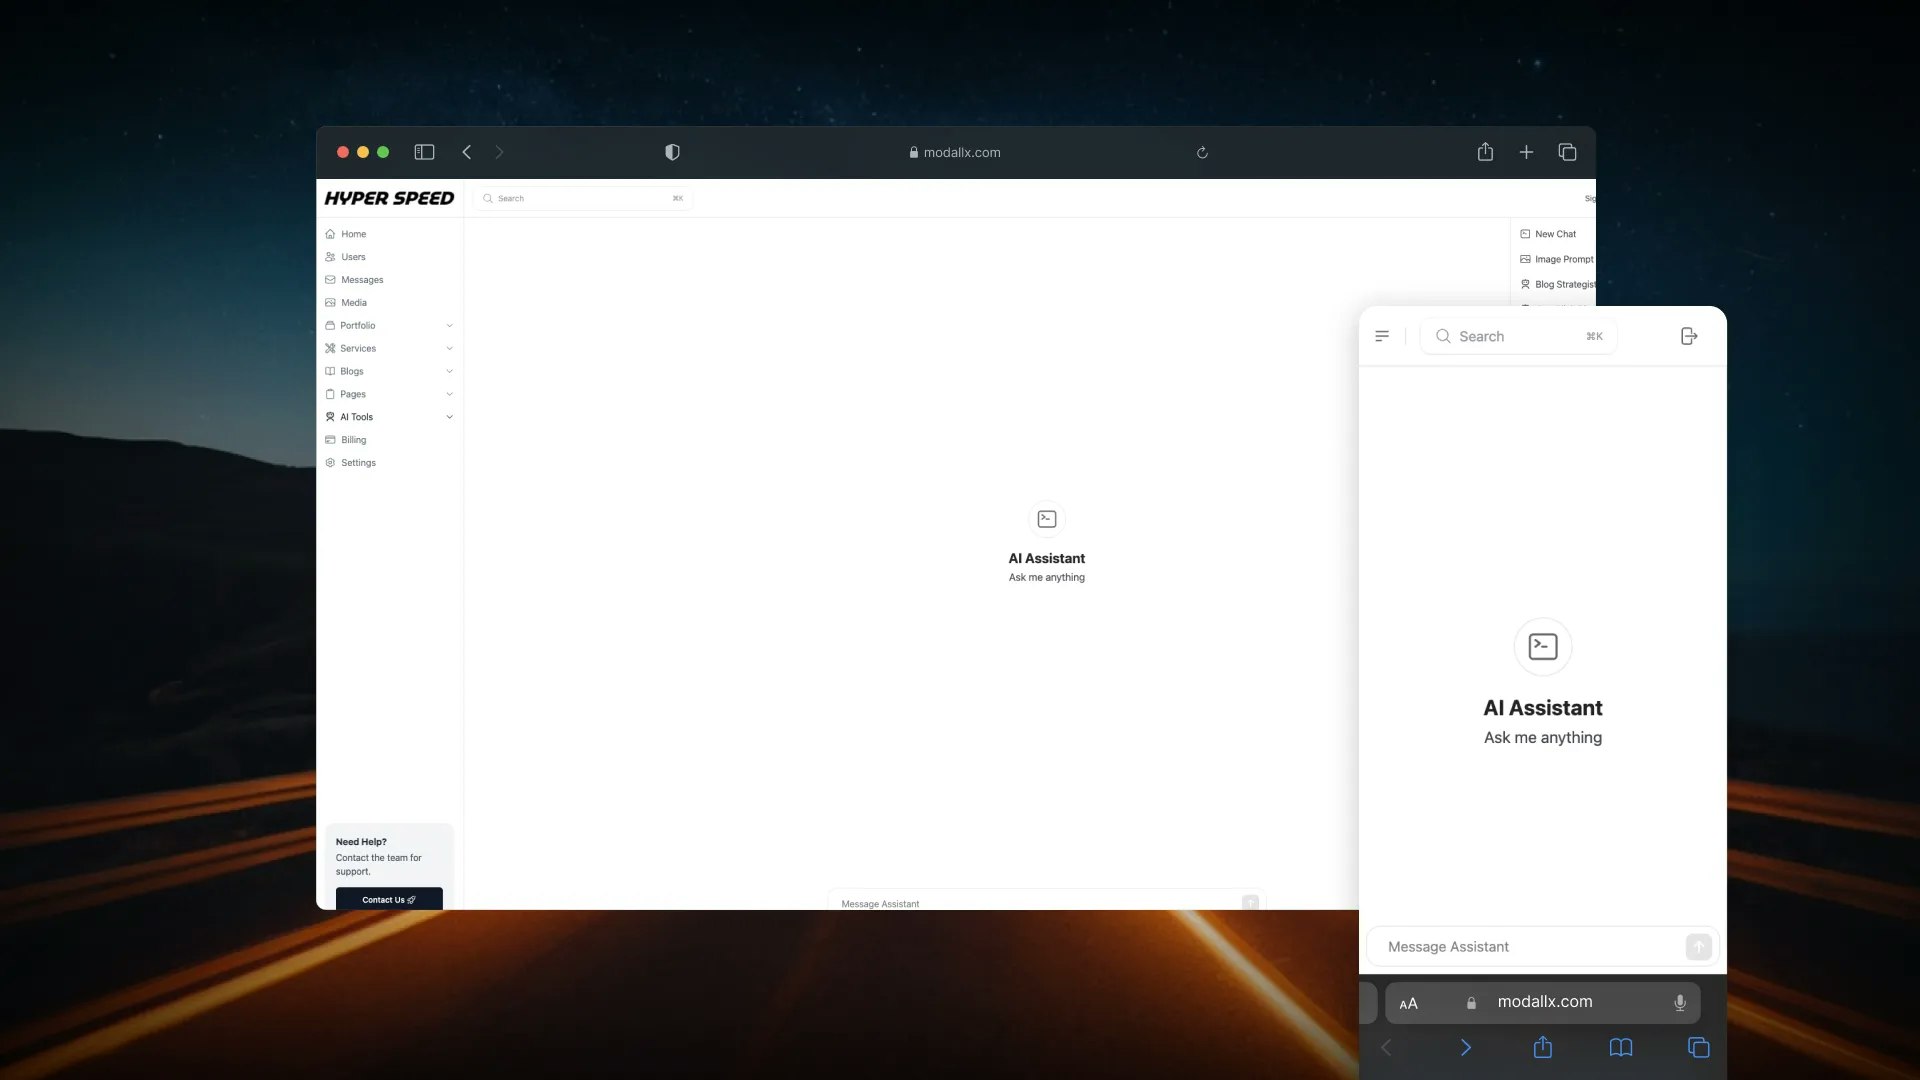Click the AI Tools sidebar icon
Viewport: 1920px width, 1080px height.
(330, 417)
